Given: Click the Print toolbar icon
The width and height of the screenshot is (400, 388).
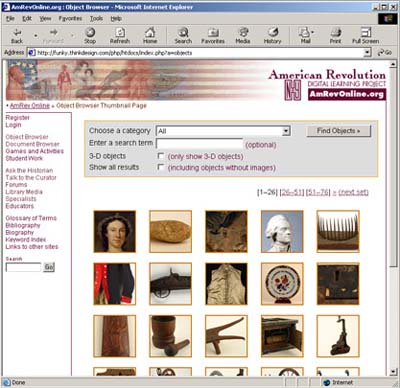Looking at the screenshot, I should 335,36.
